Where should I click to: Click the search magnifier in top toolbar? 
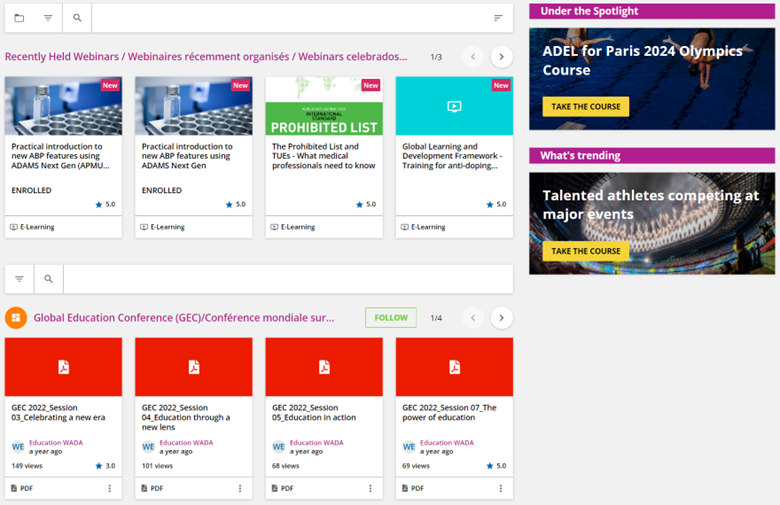click(x=77, y=18)
